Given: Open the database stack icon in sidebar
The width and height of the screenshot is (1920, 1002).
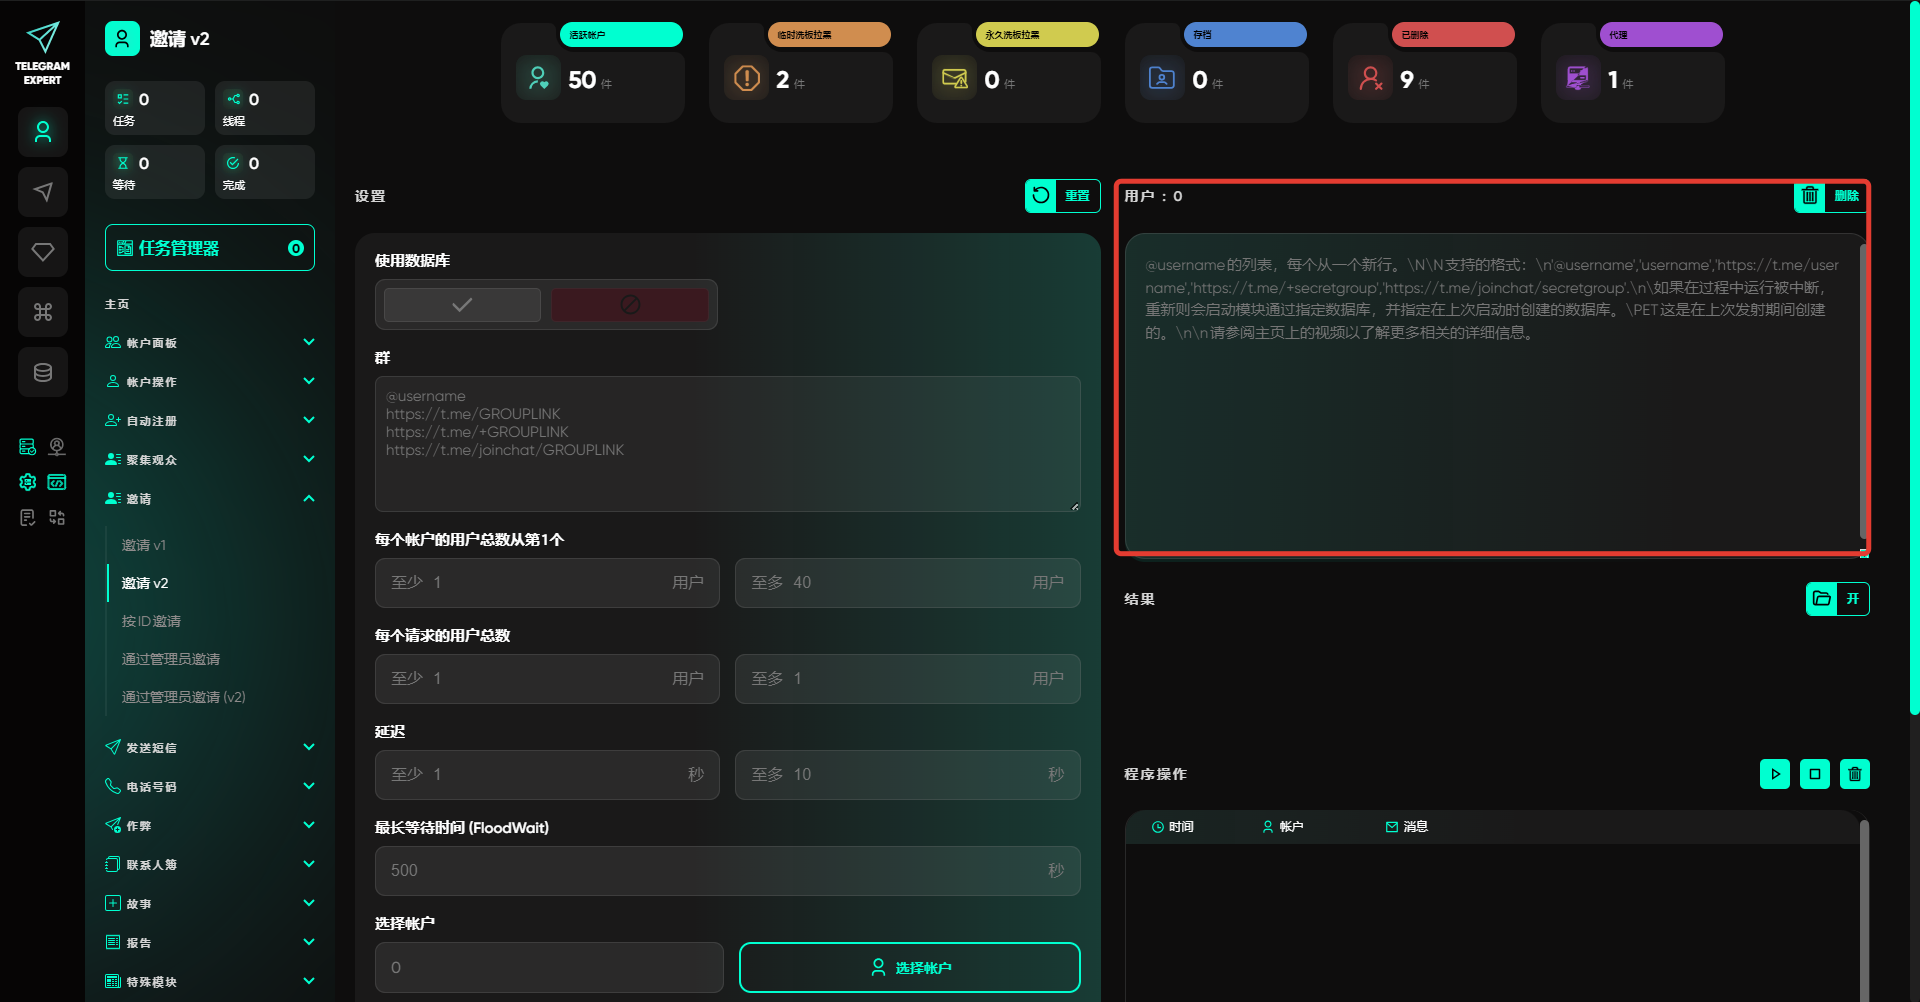Looking at the screenshot, I should pyautogui.click(x=43, y=372).
